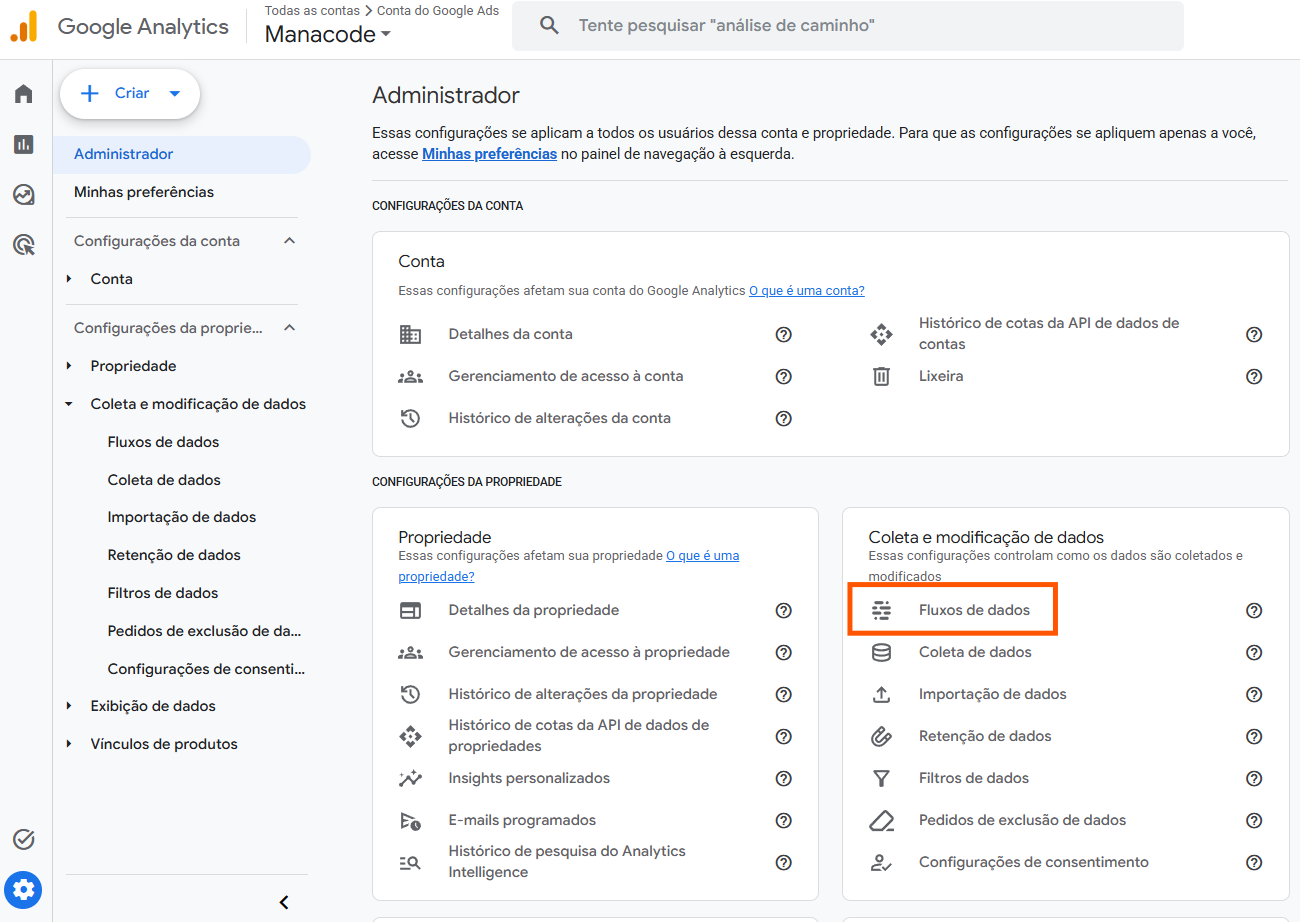The width and height of the screenshot is (1300, 922).
Task: Open Pedidos de exclusão de dados in sidebar tree
Action: [x=204, y=631]
